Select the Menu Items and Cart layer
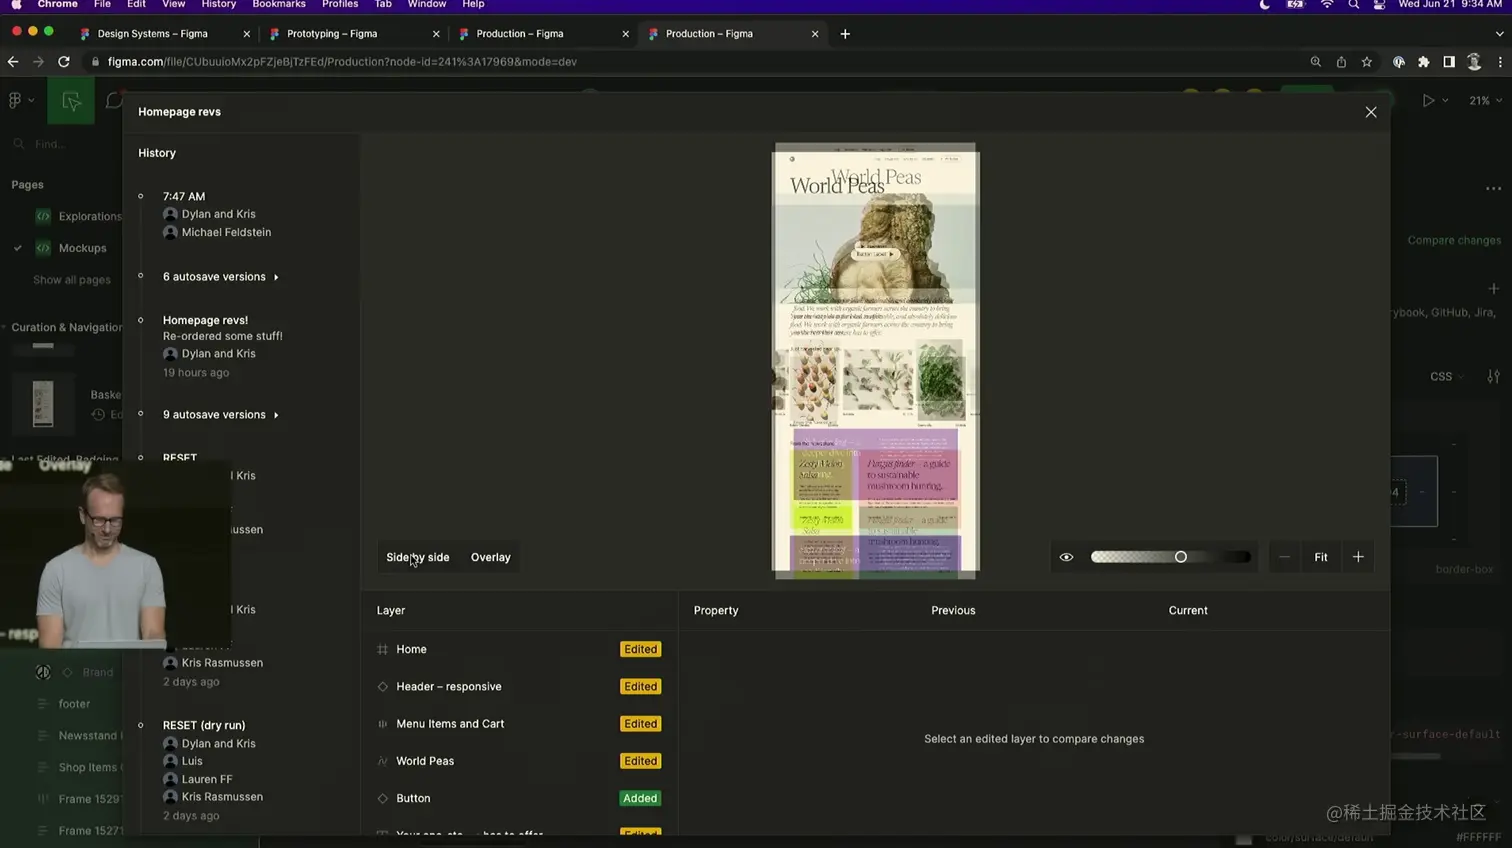1512x848 pixels. coord(519,724)
